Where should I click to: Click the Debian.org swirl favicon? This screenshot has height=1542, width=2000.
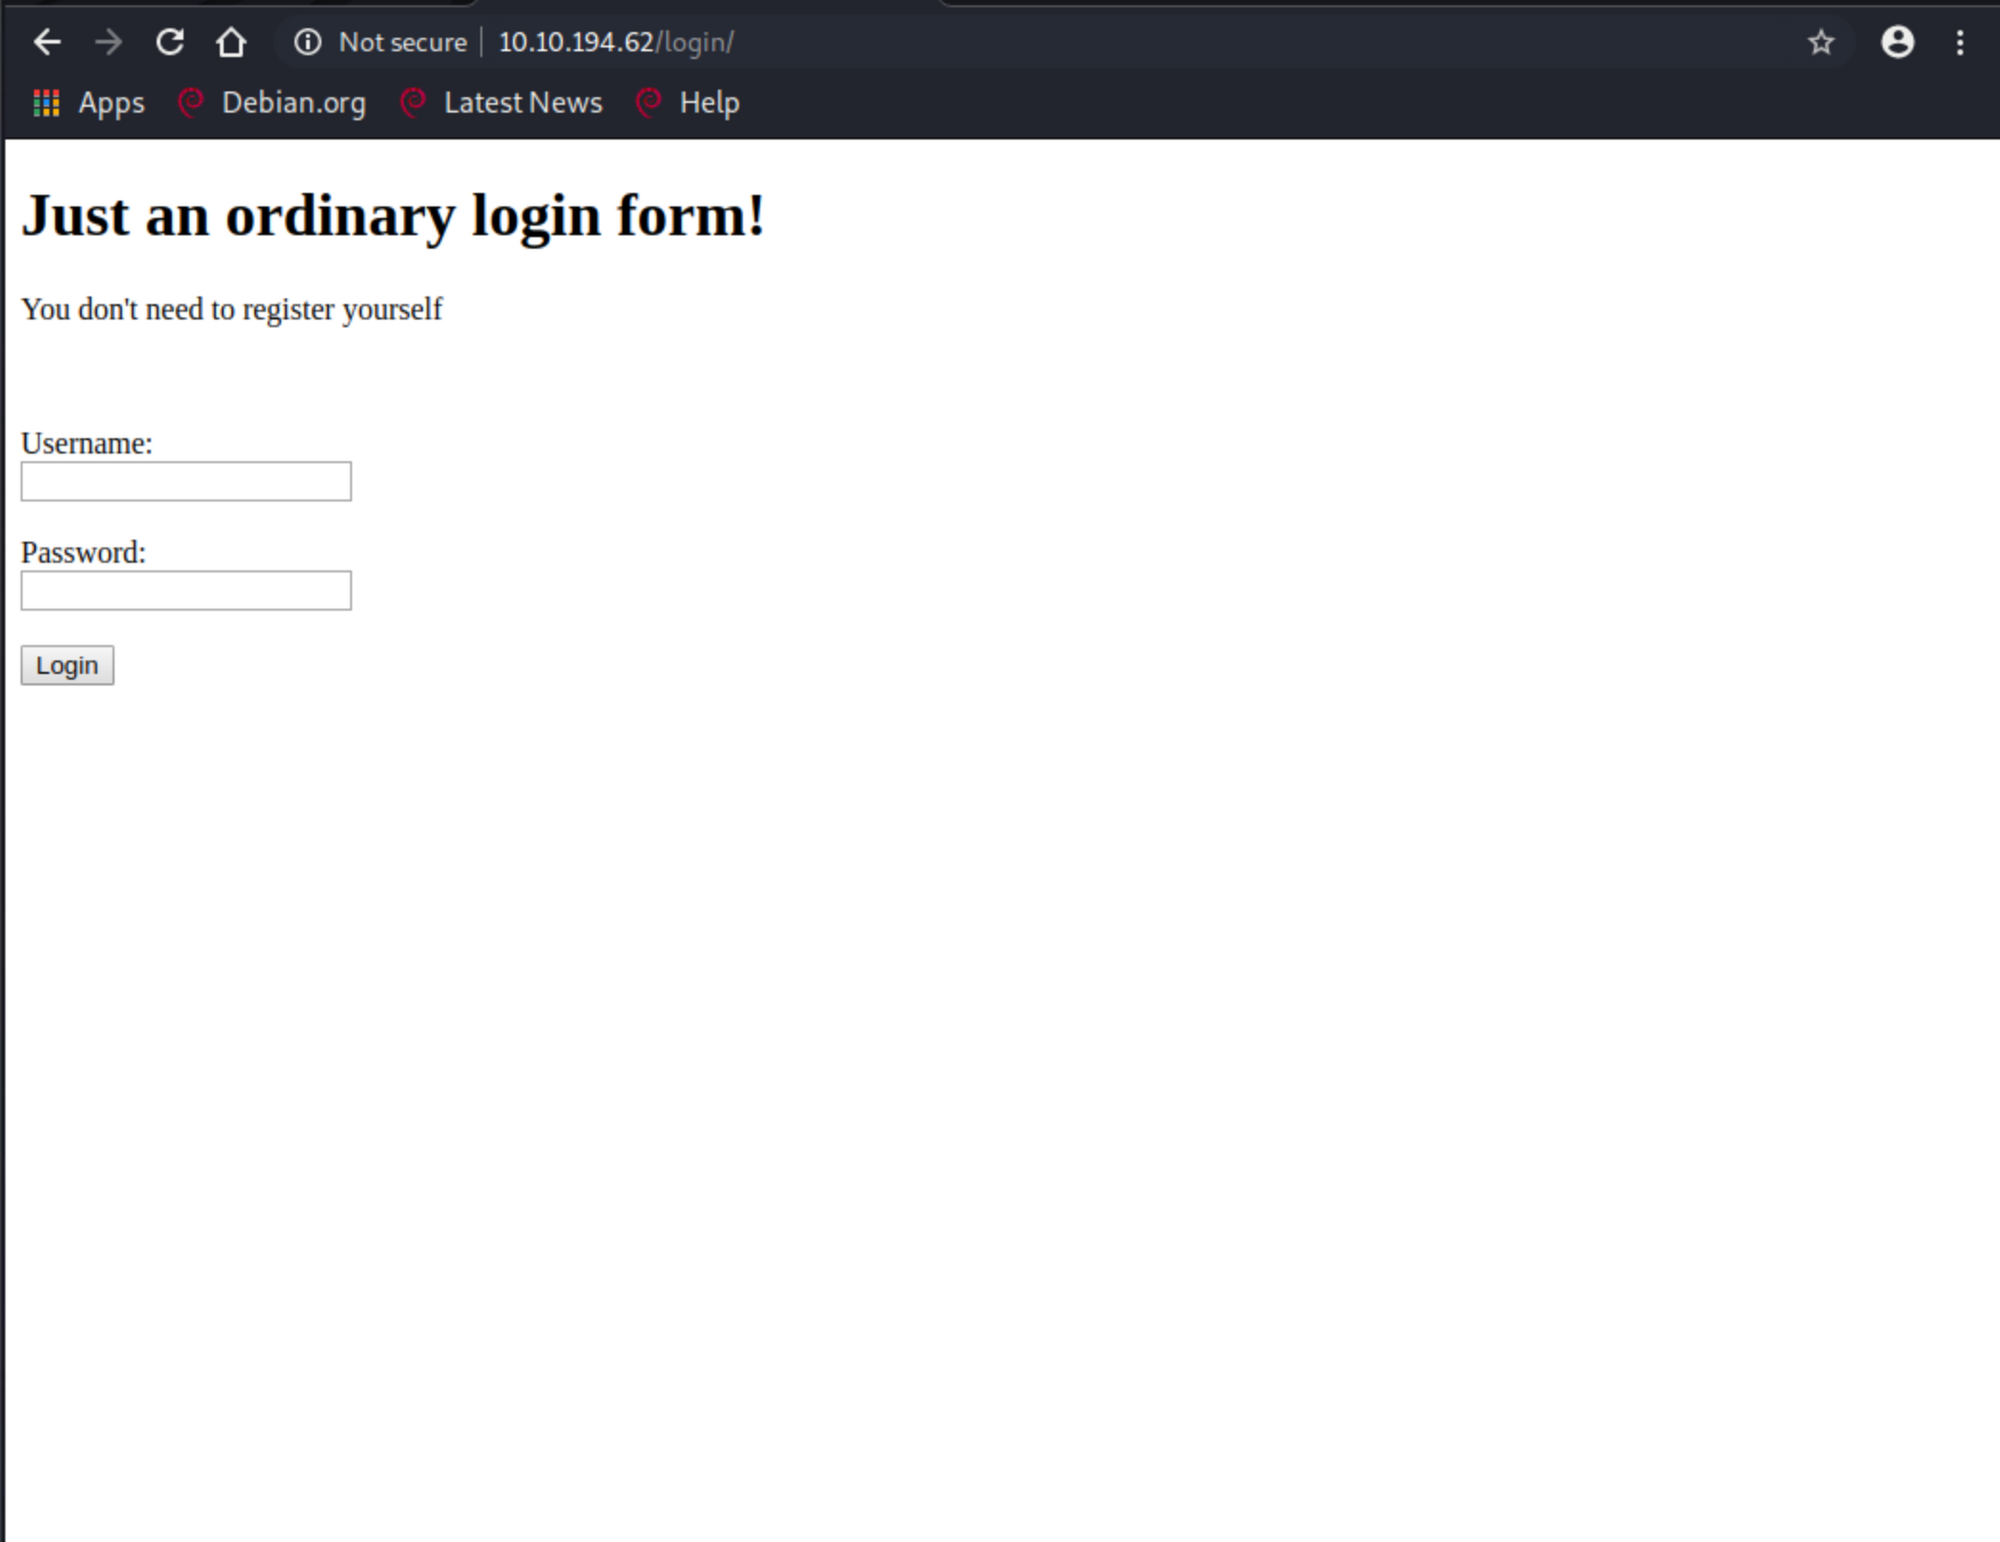191,102
